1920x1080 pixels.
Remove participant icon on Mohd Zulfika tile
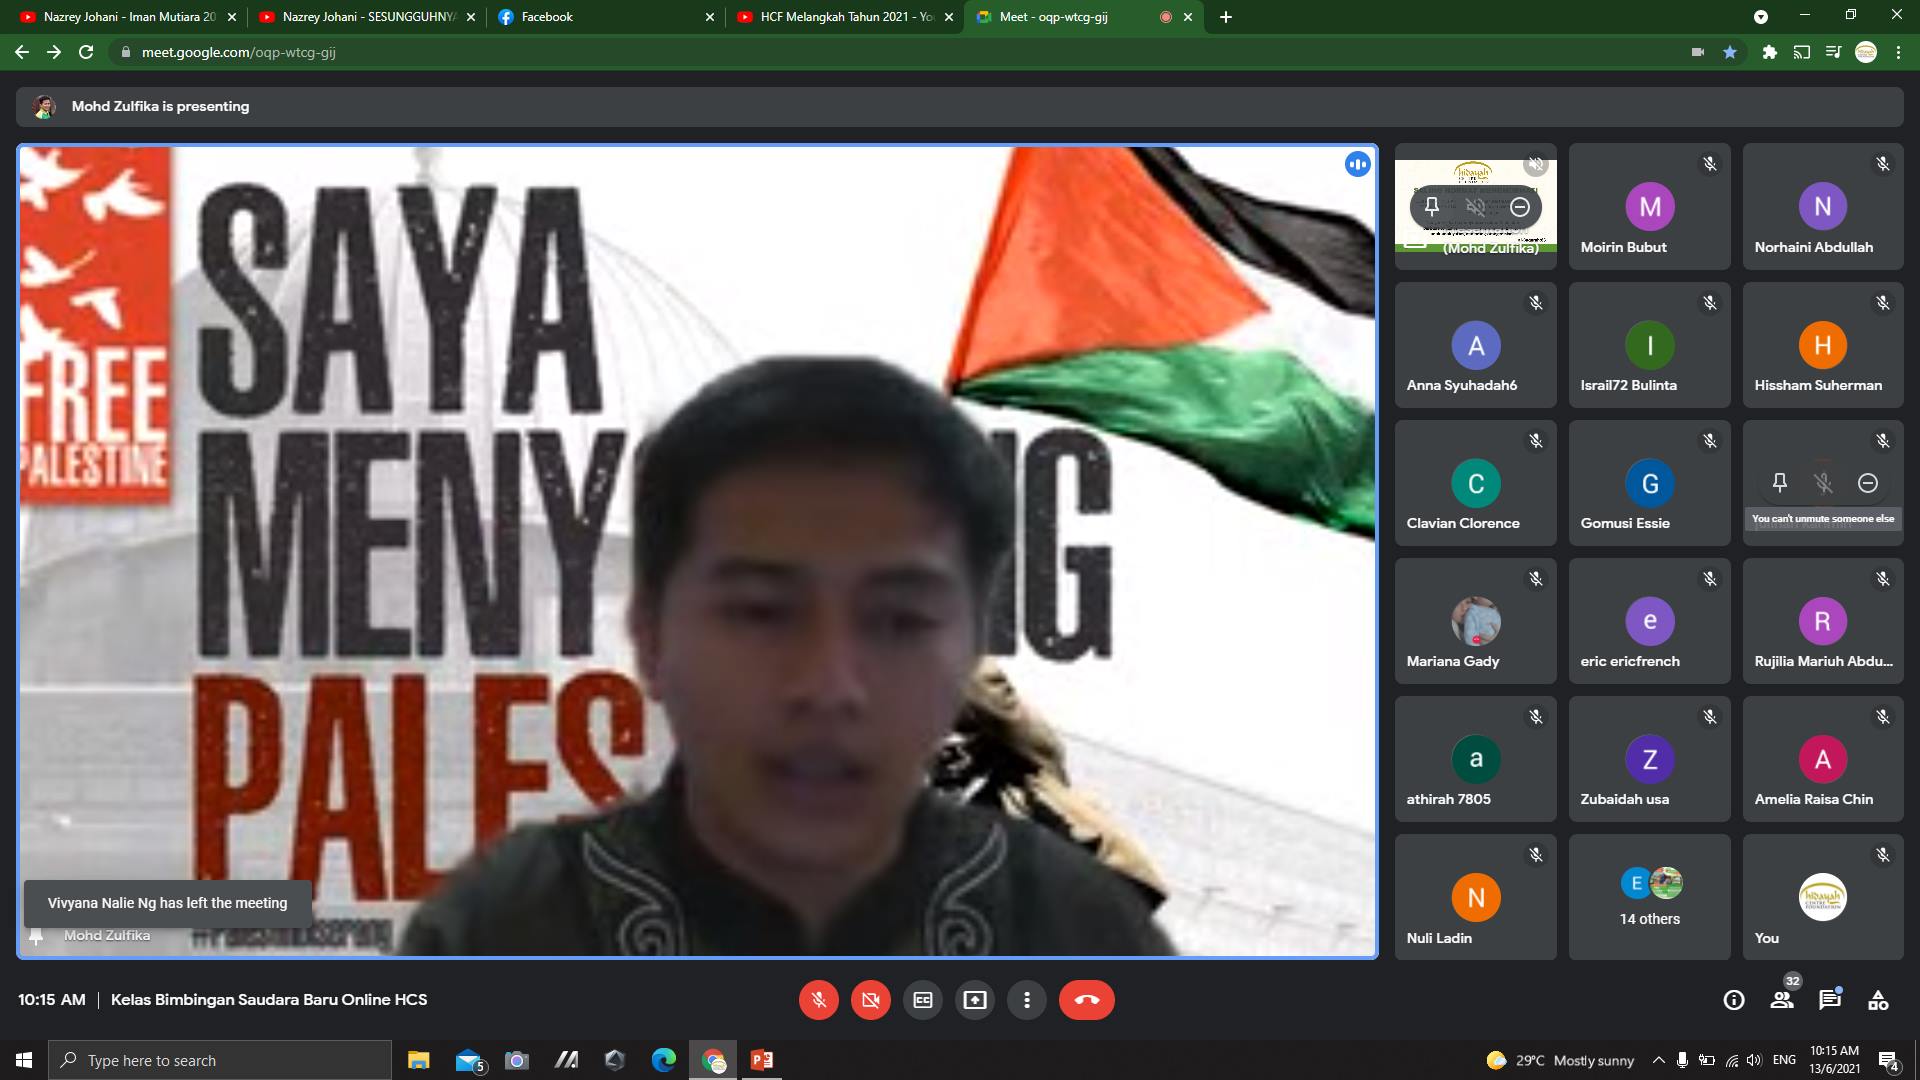[x=1520, y=207]
